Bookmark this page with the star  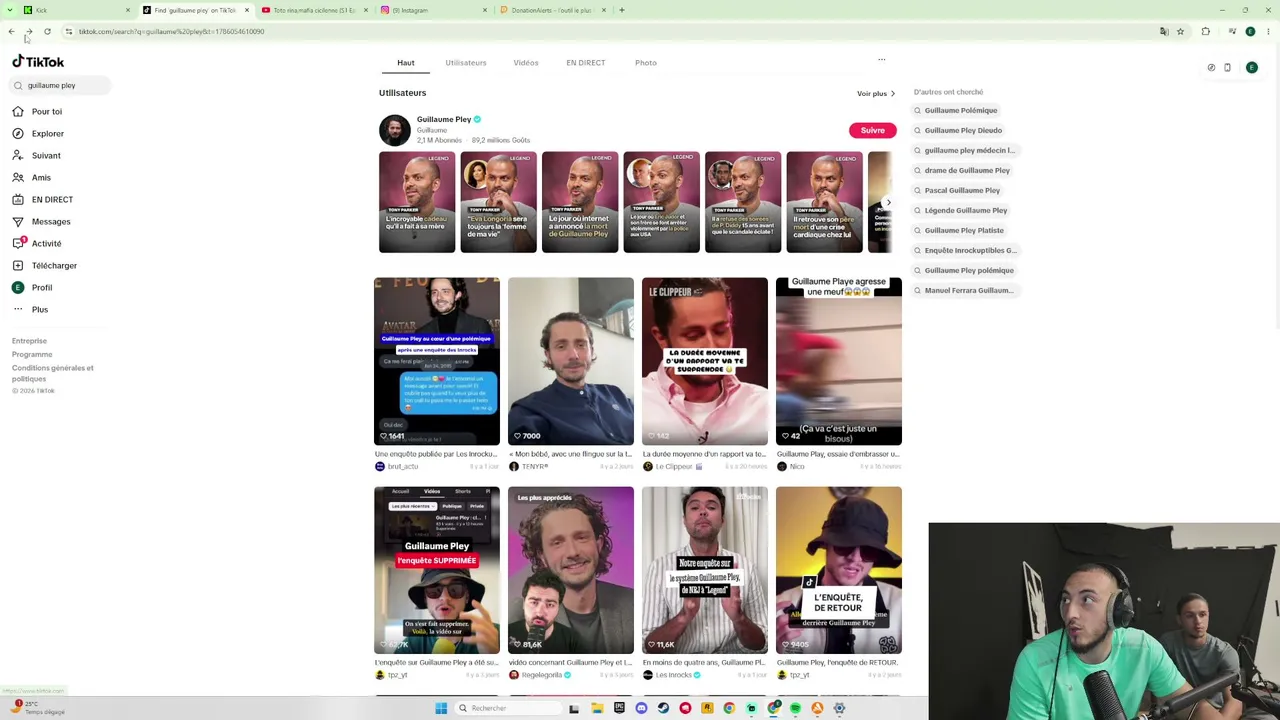click(1180, 32)
